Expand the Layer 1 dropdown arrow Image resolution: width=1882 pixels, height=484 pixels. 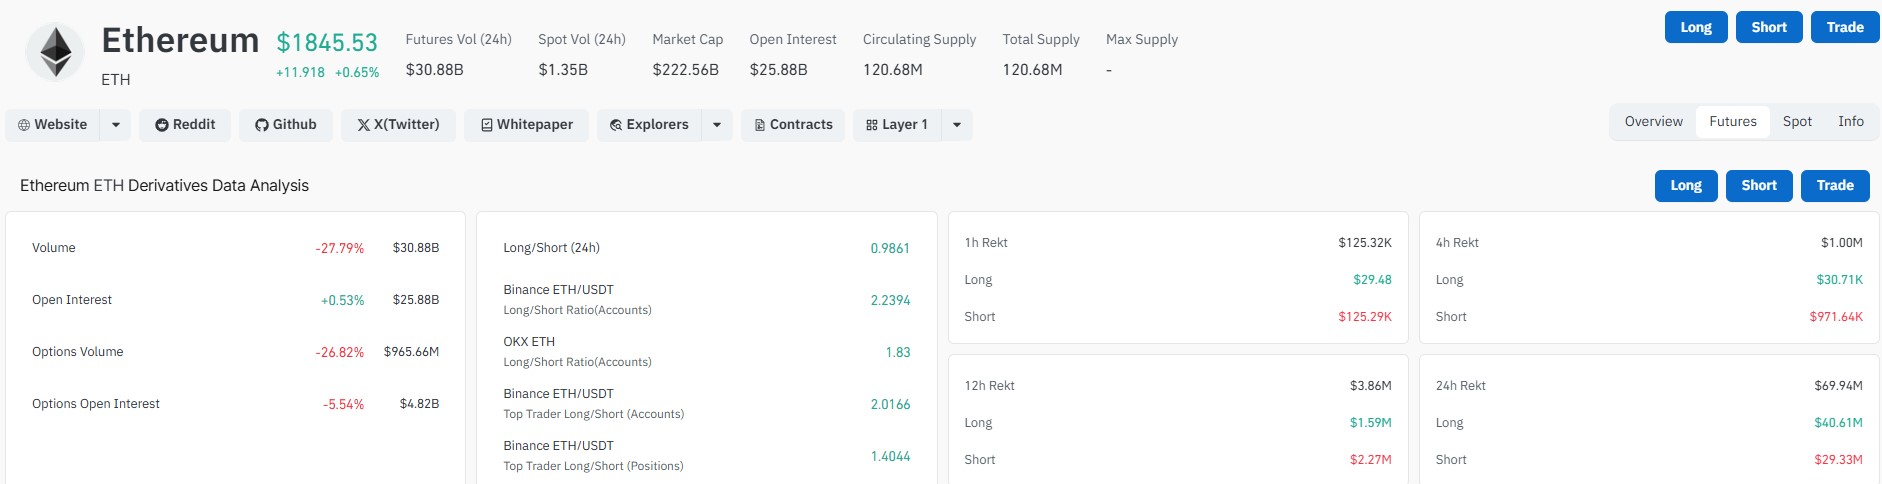point(957,125)
